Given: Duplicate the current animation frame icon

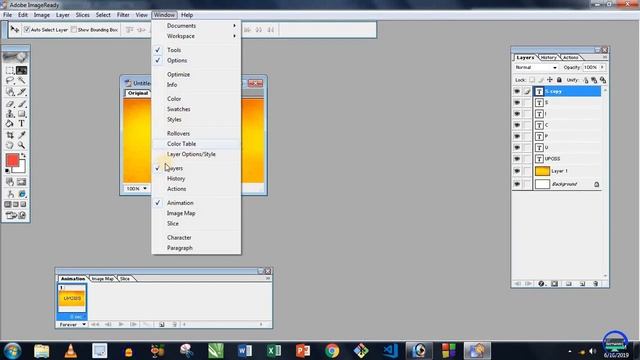Looking at the screenshot, I should [162, 324].
